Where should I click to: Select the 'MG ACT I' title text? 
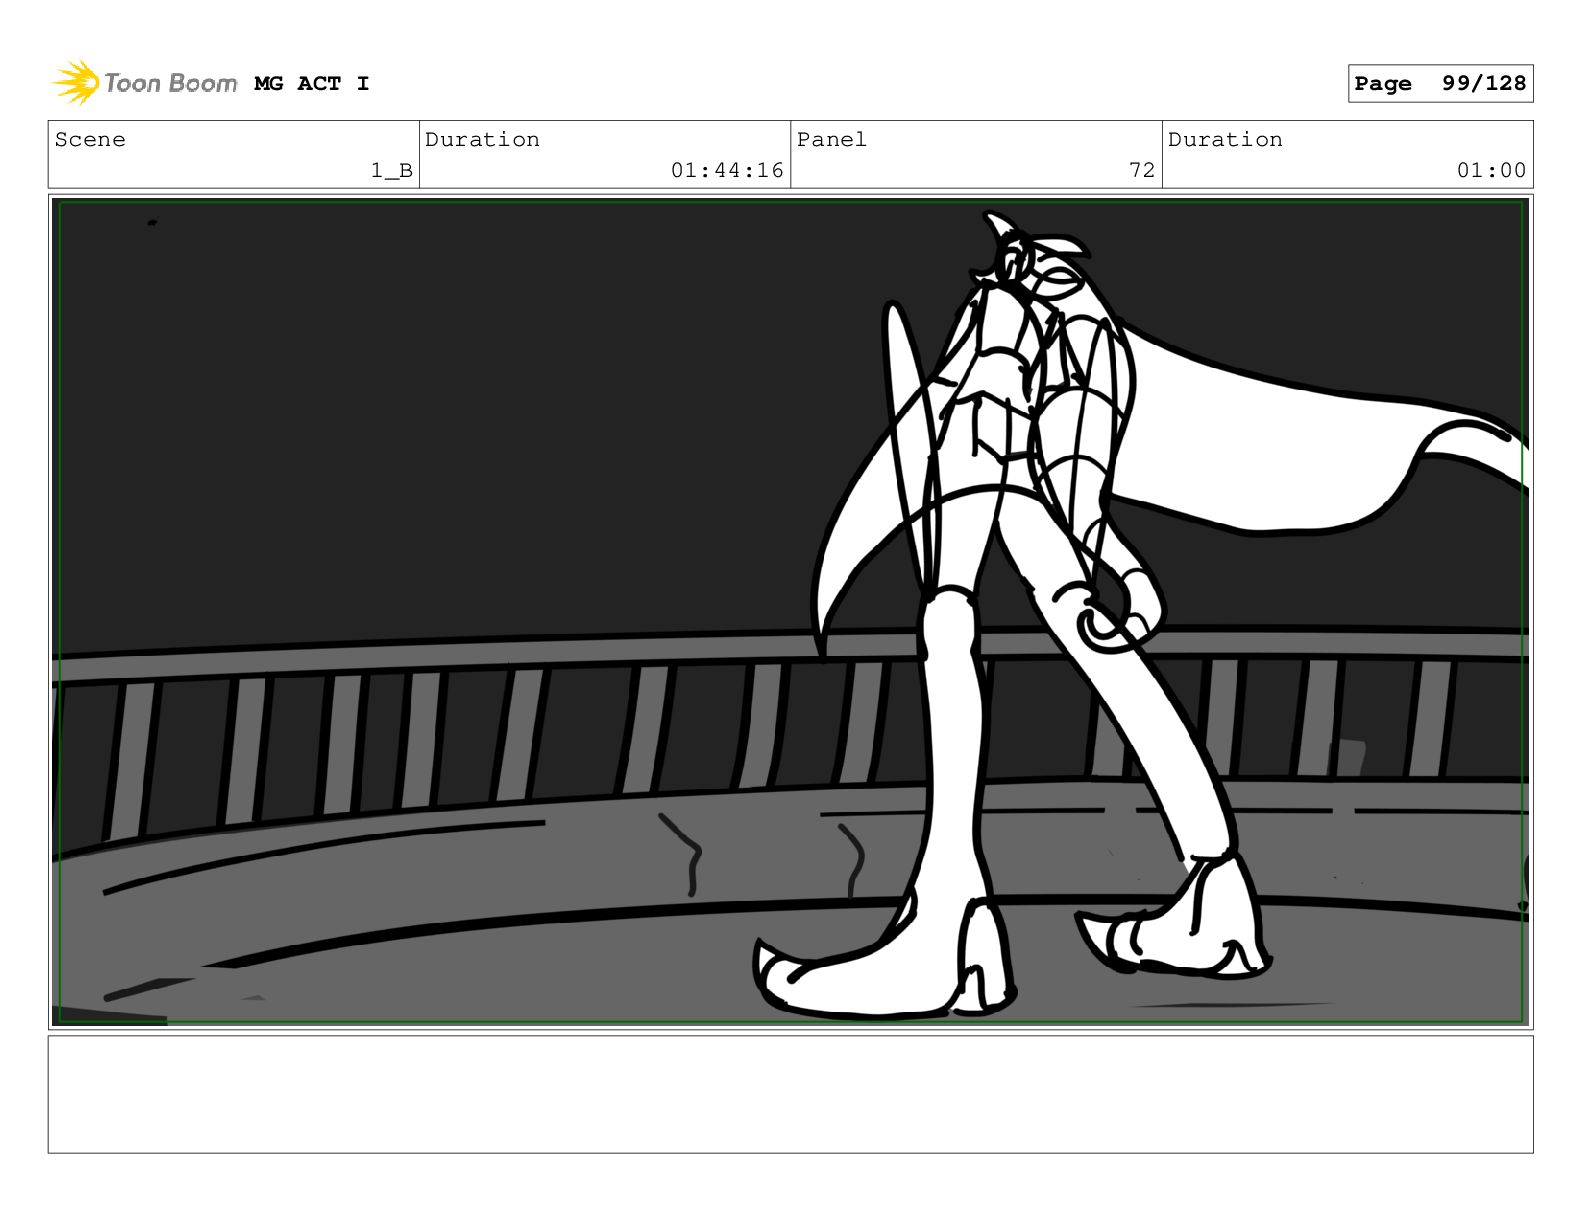click(x=312, y=84)
